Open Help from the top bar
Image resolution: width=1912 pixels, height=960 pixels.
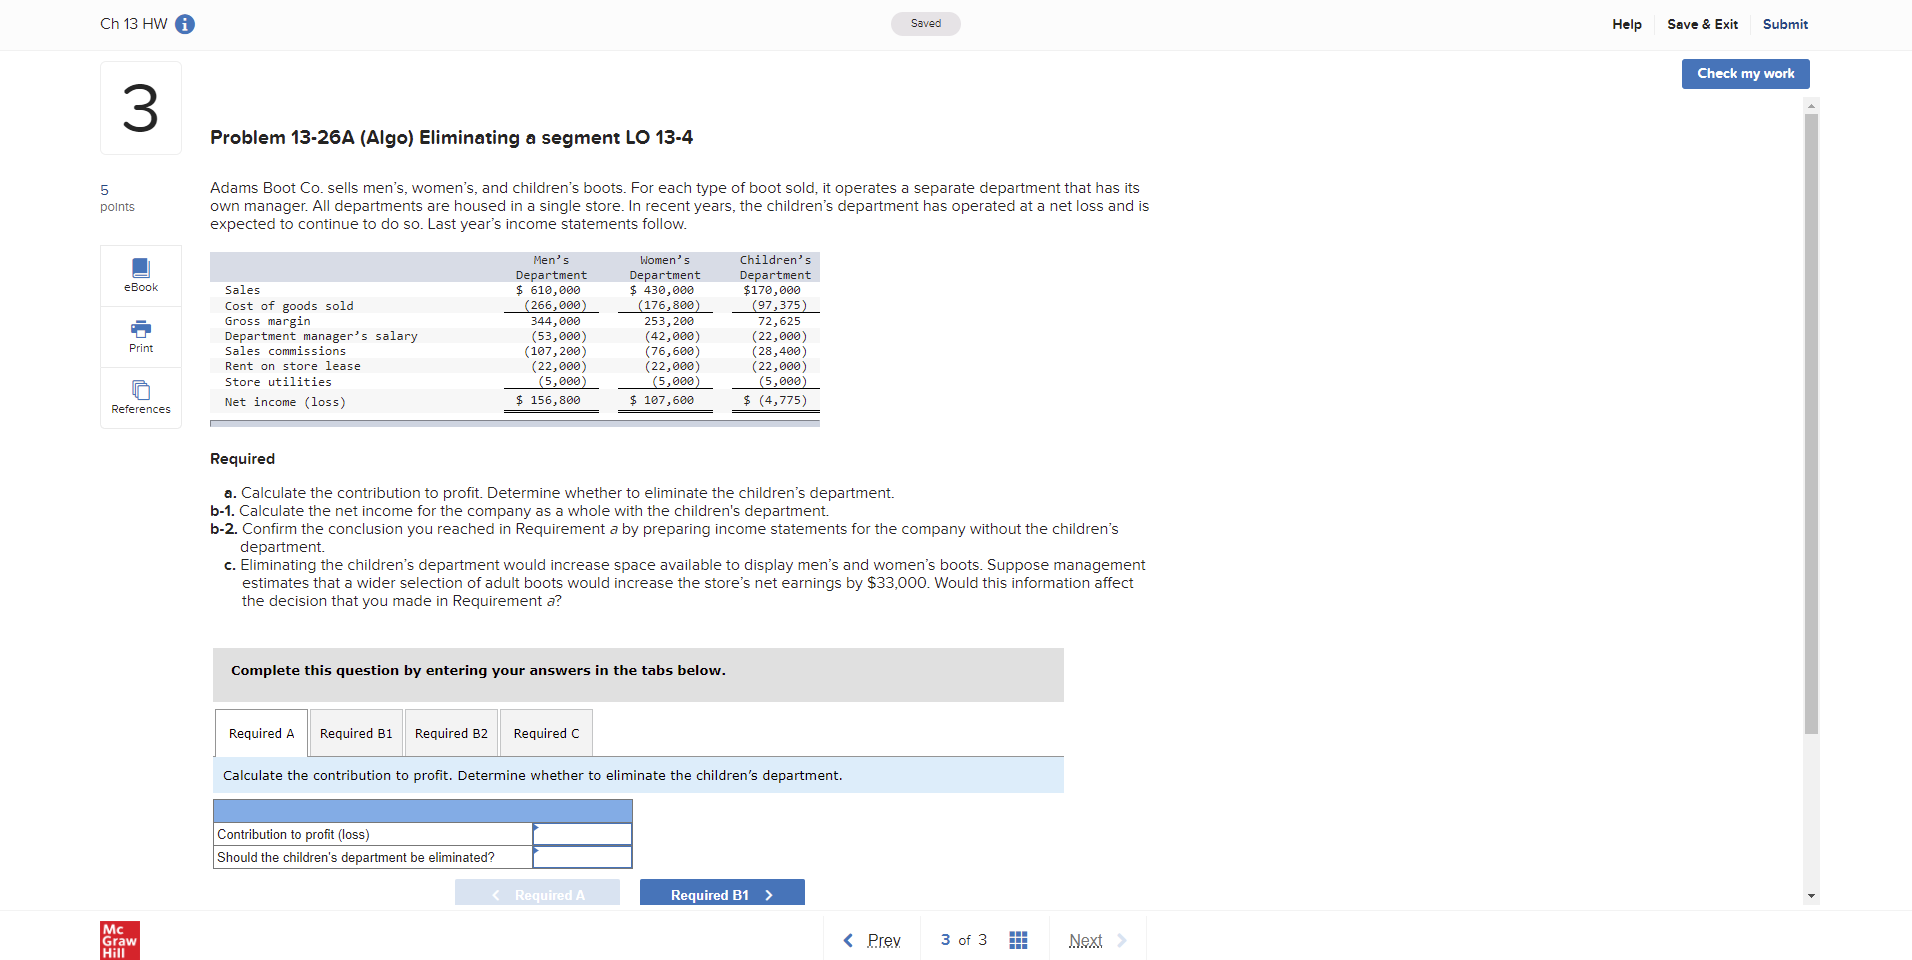click(x=1626, y=24)
